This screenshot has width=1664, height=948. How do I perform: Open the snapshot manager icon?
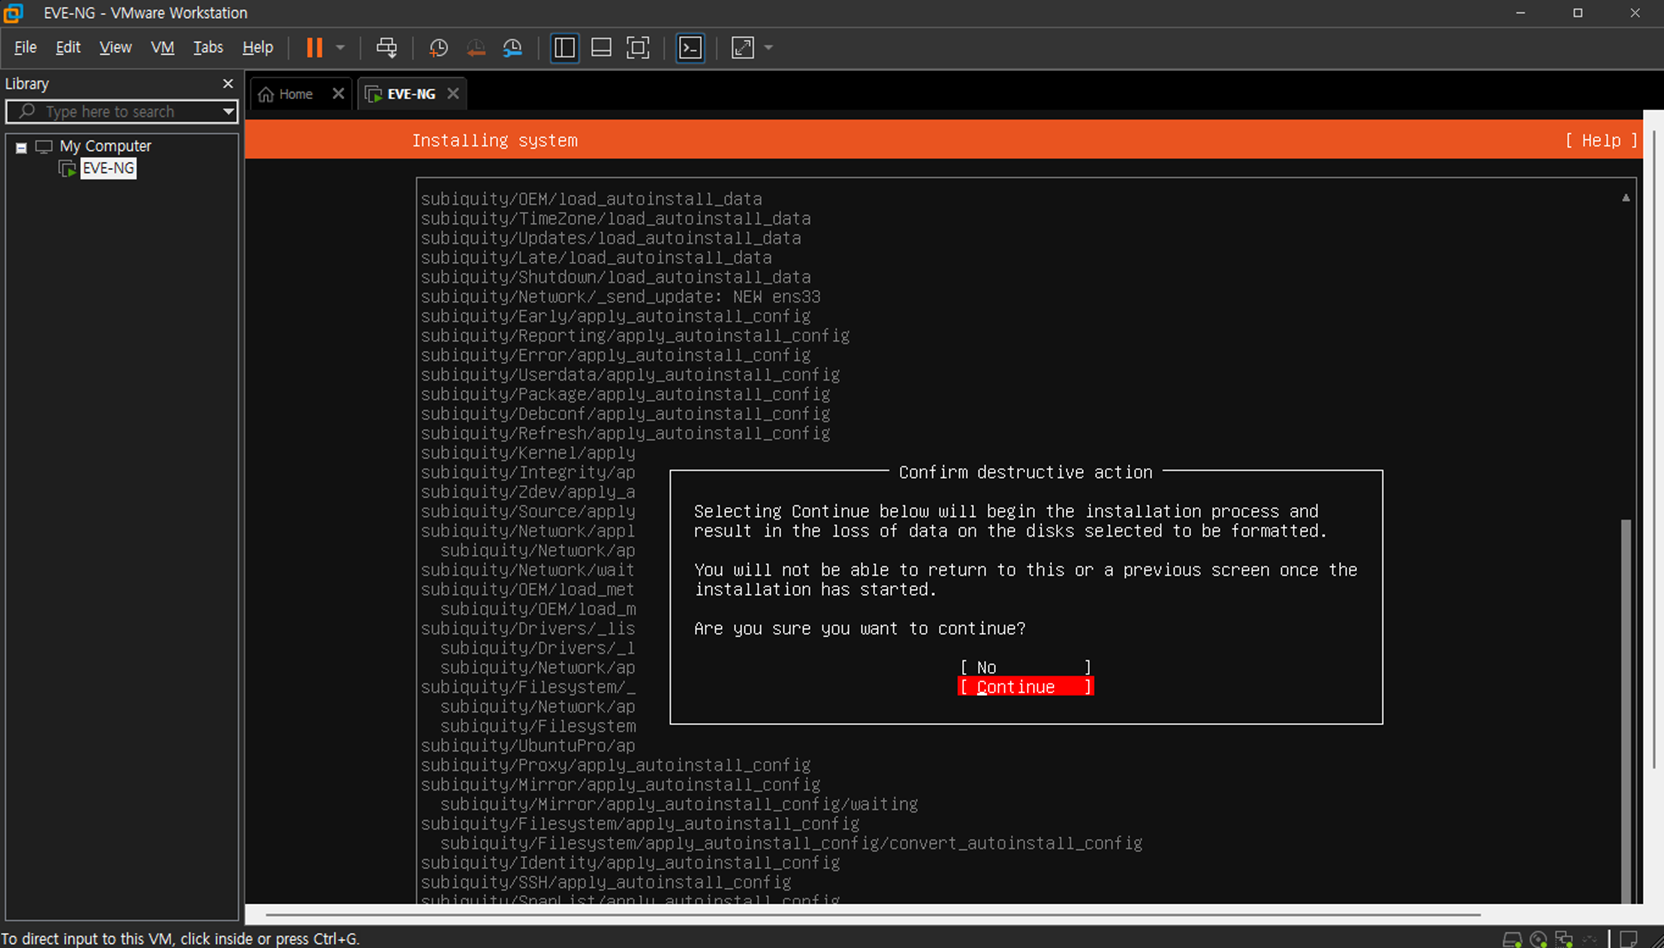513,47
